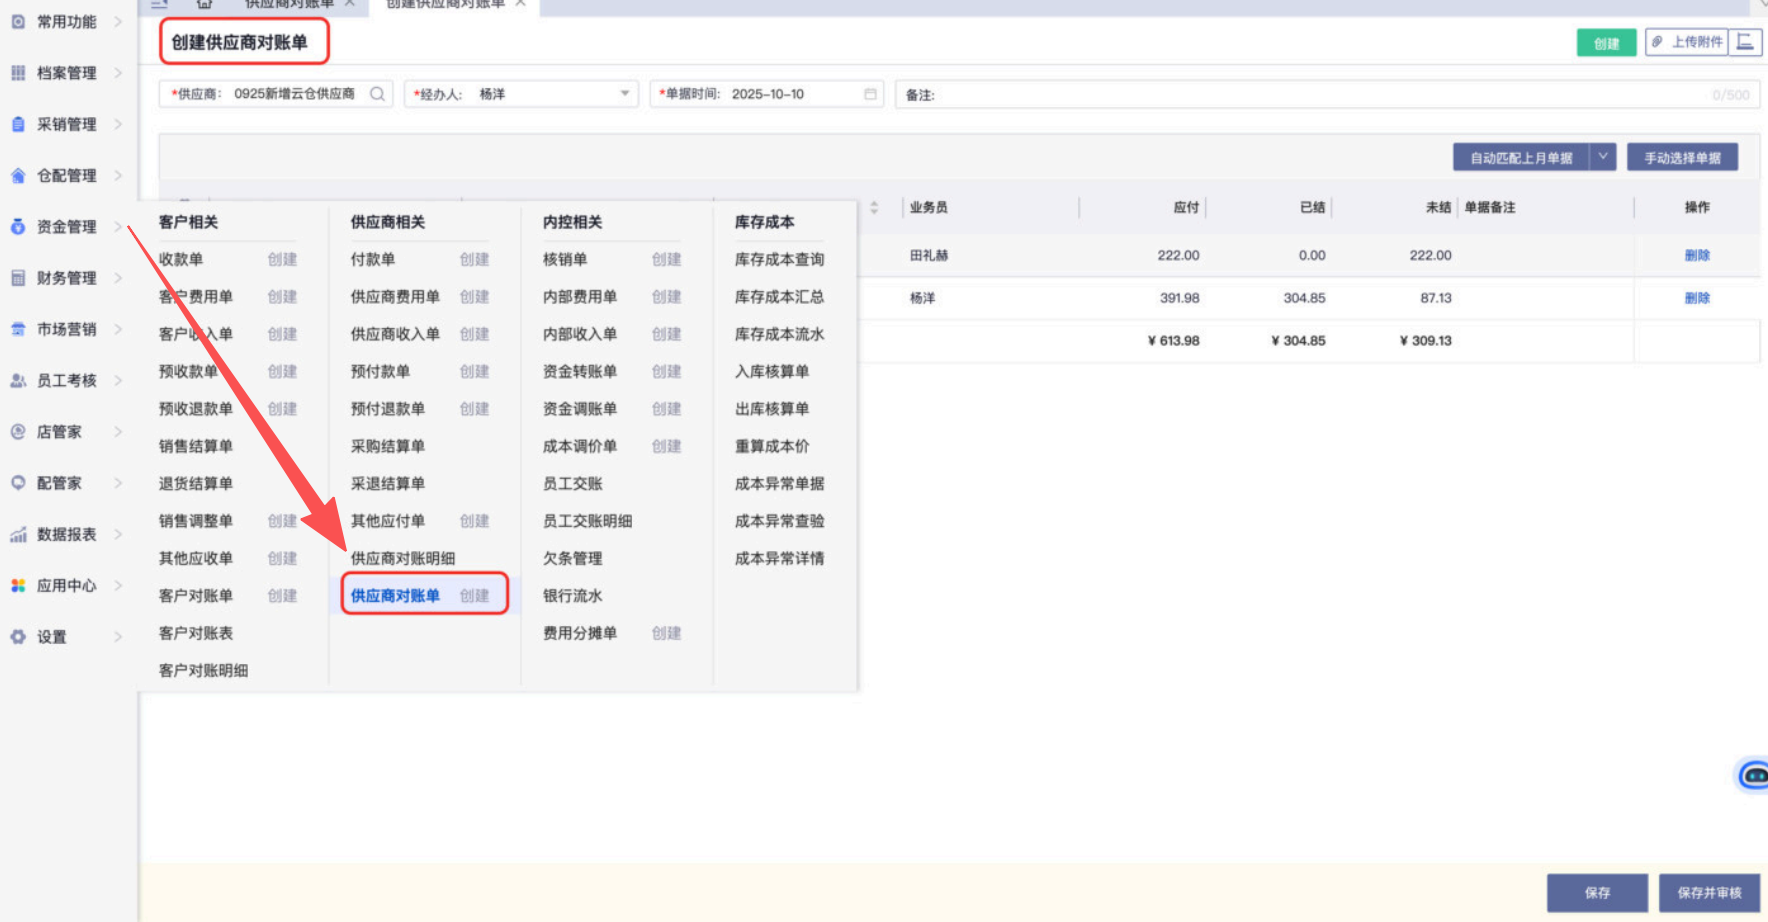Click the 设置 gear icon in sidebar

[x=18, y=637]
